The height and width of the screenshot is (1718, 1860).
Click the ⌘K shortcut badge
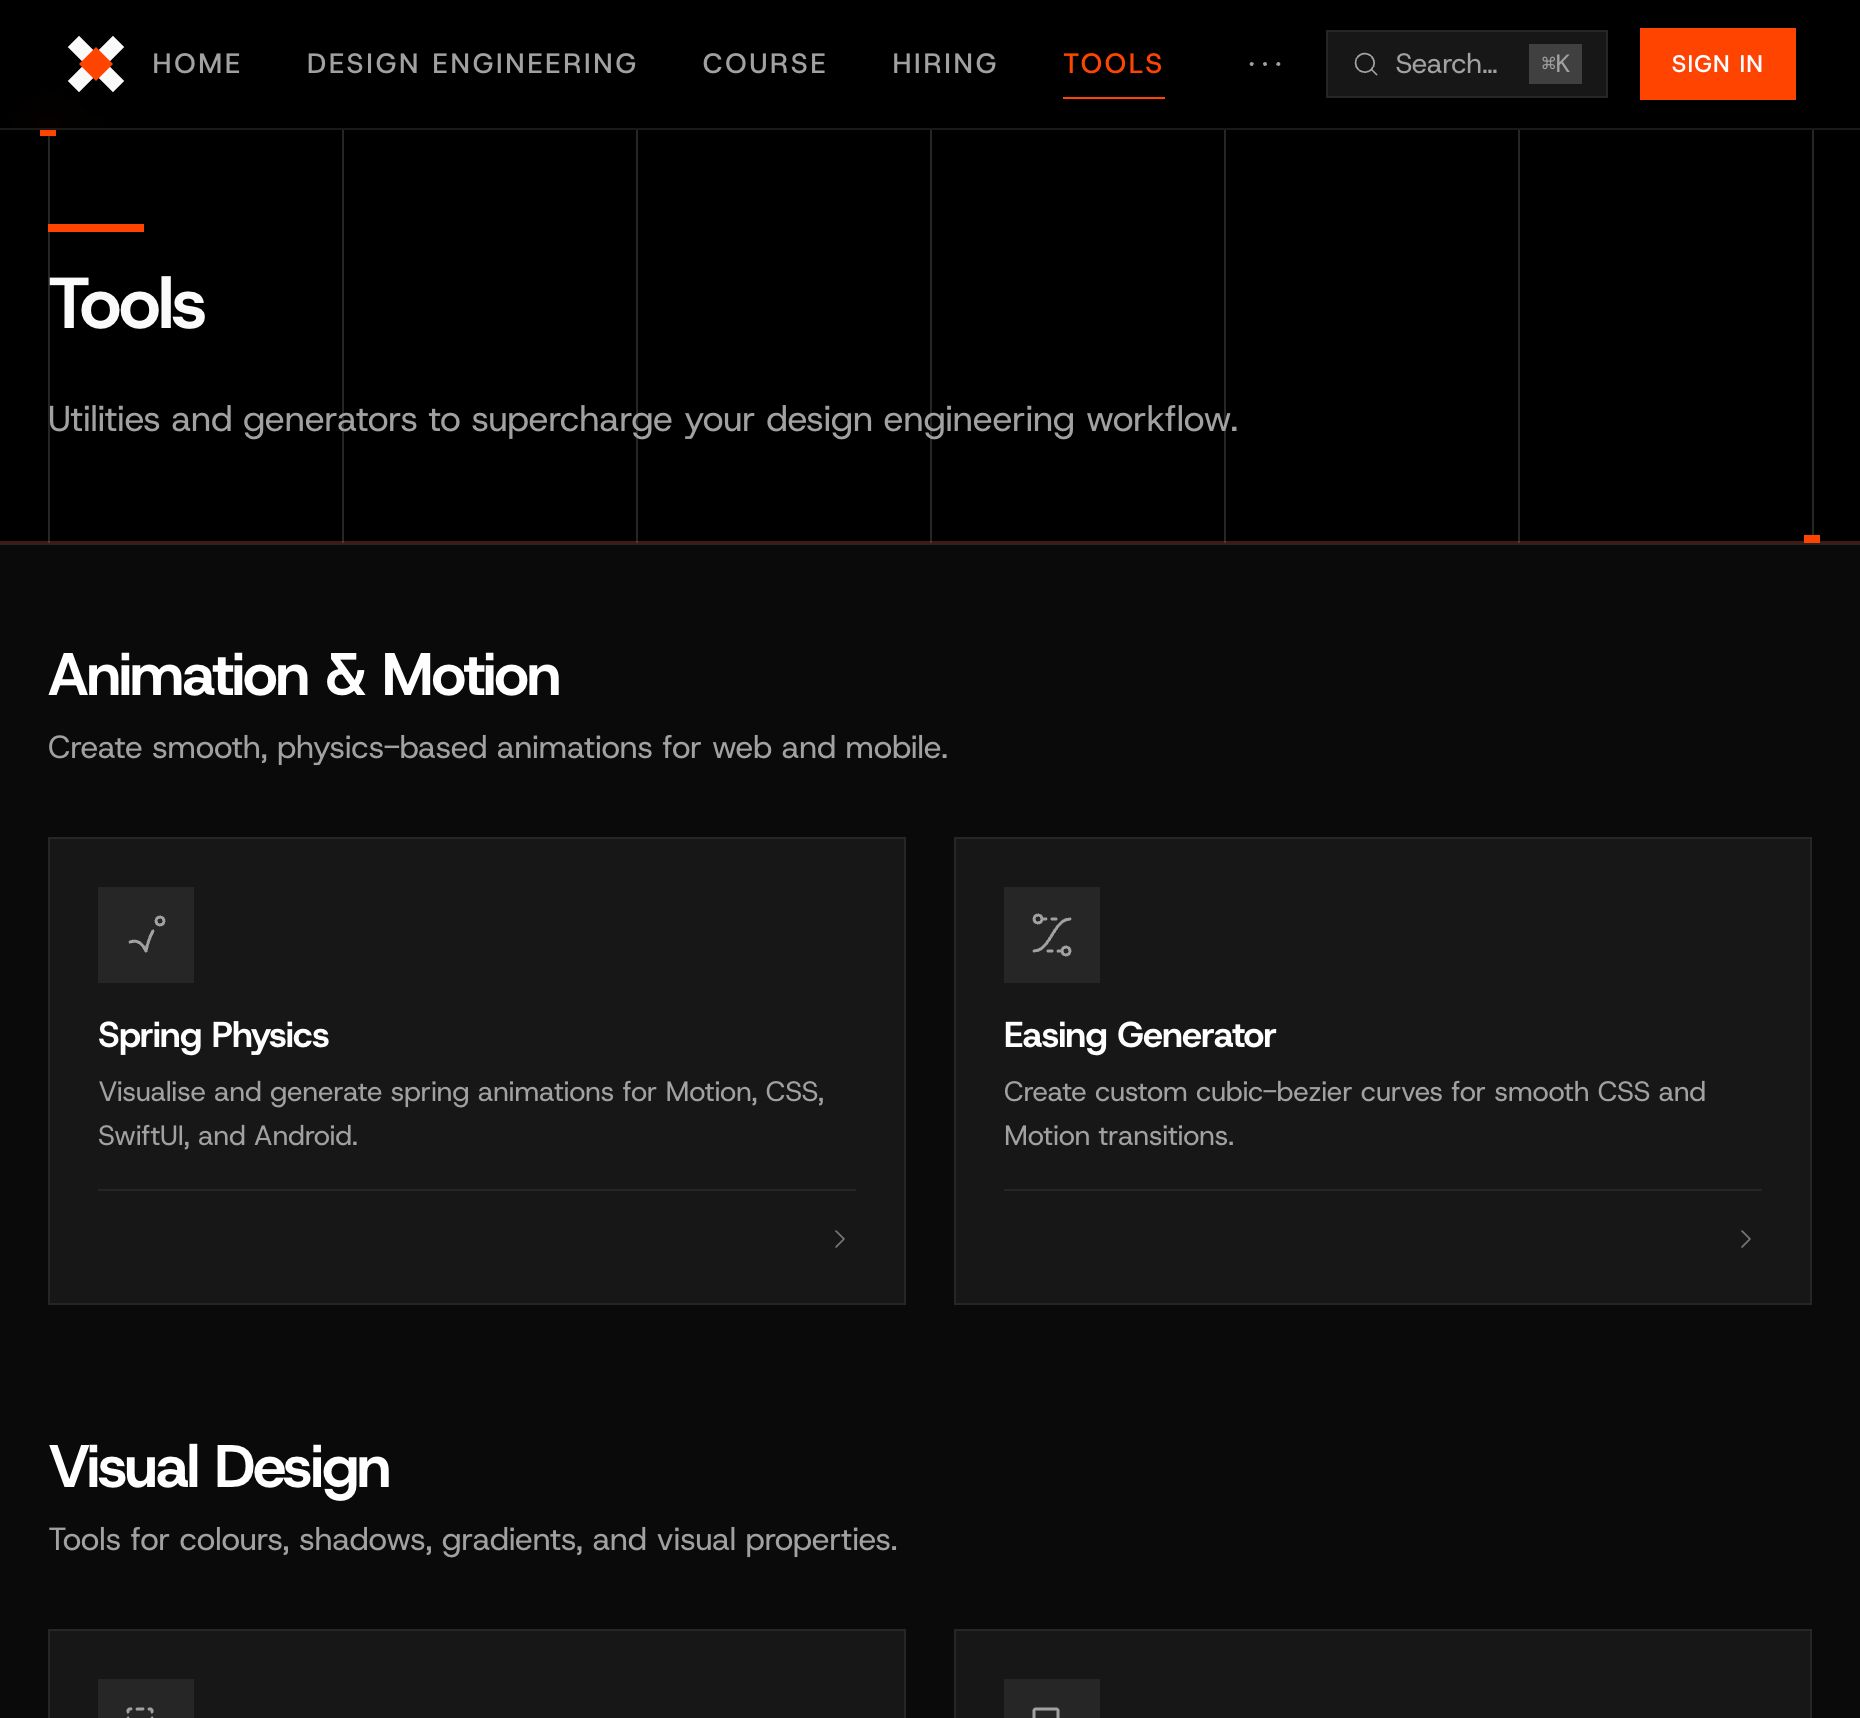click(1555, 64)
